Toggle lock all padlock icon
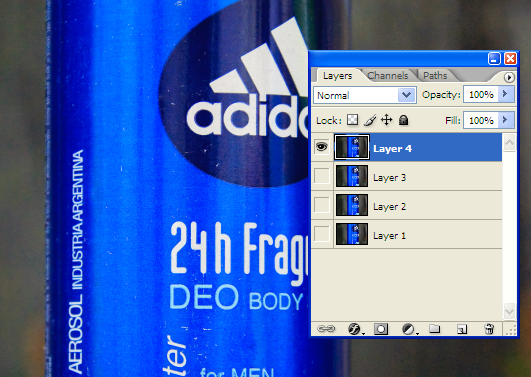531x377 pixels. pyautogui.click(x=403, y=120)
